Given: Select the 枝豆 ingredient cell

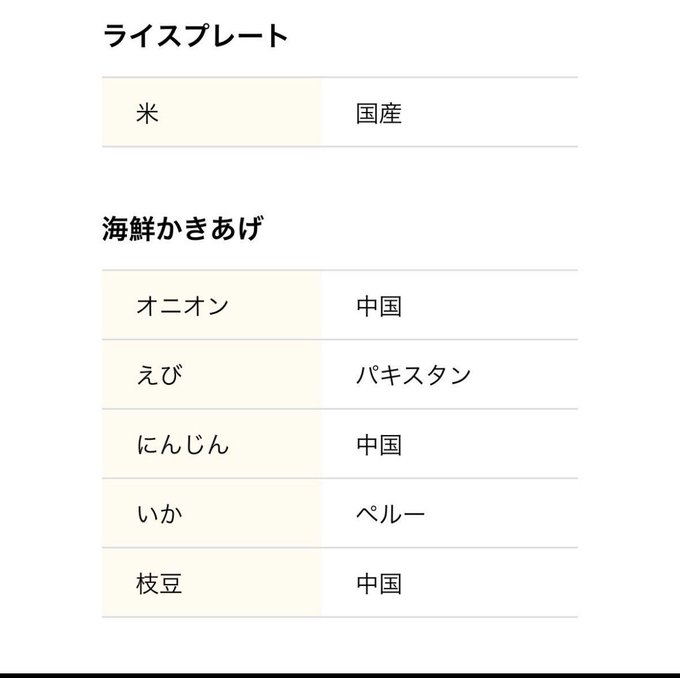Looking at the screenshot, I should tap(158, 583).
